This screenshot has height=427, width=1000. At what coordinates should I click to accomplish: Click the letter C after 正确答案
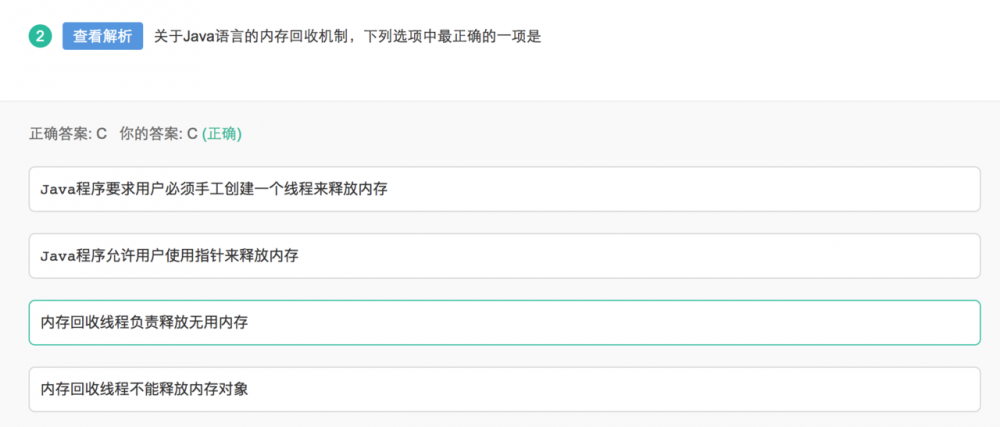101,133
